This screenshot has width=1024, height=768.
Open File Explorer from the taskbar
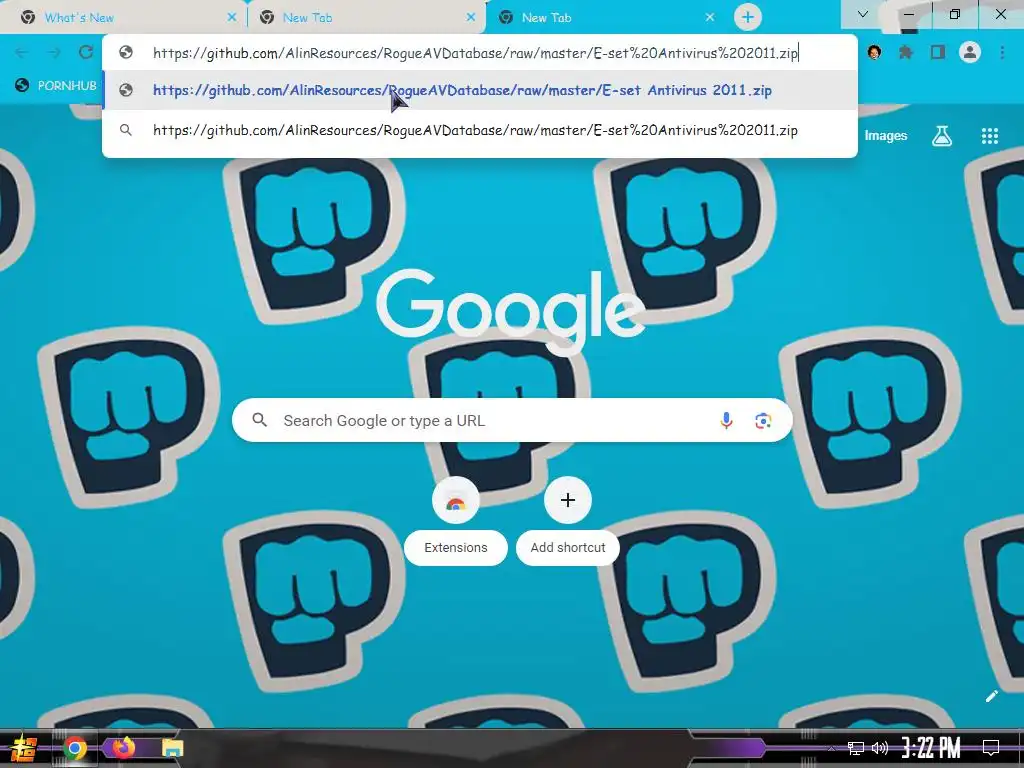[172, 748]
